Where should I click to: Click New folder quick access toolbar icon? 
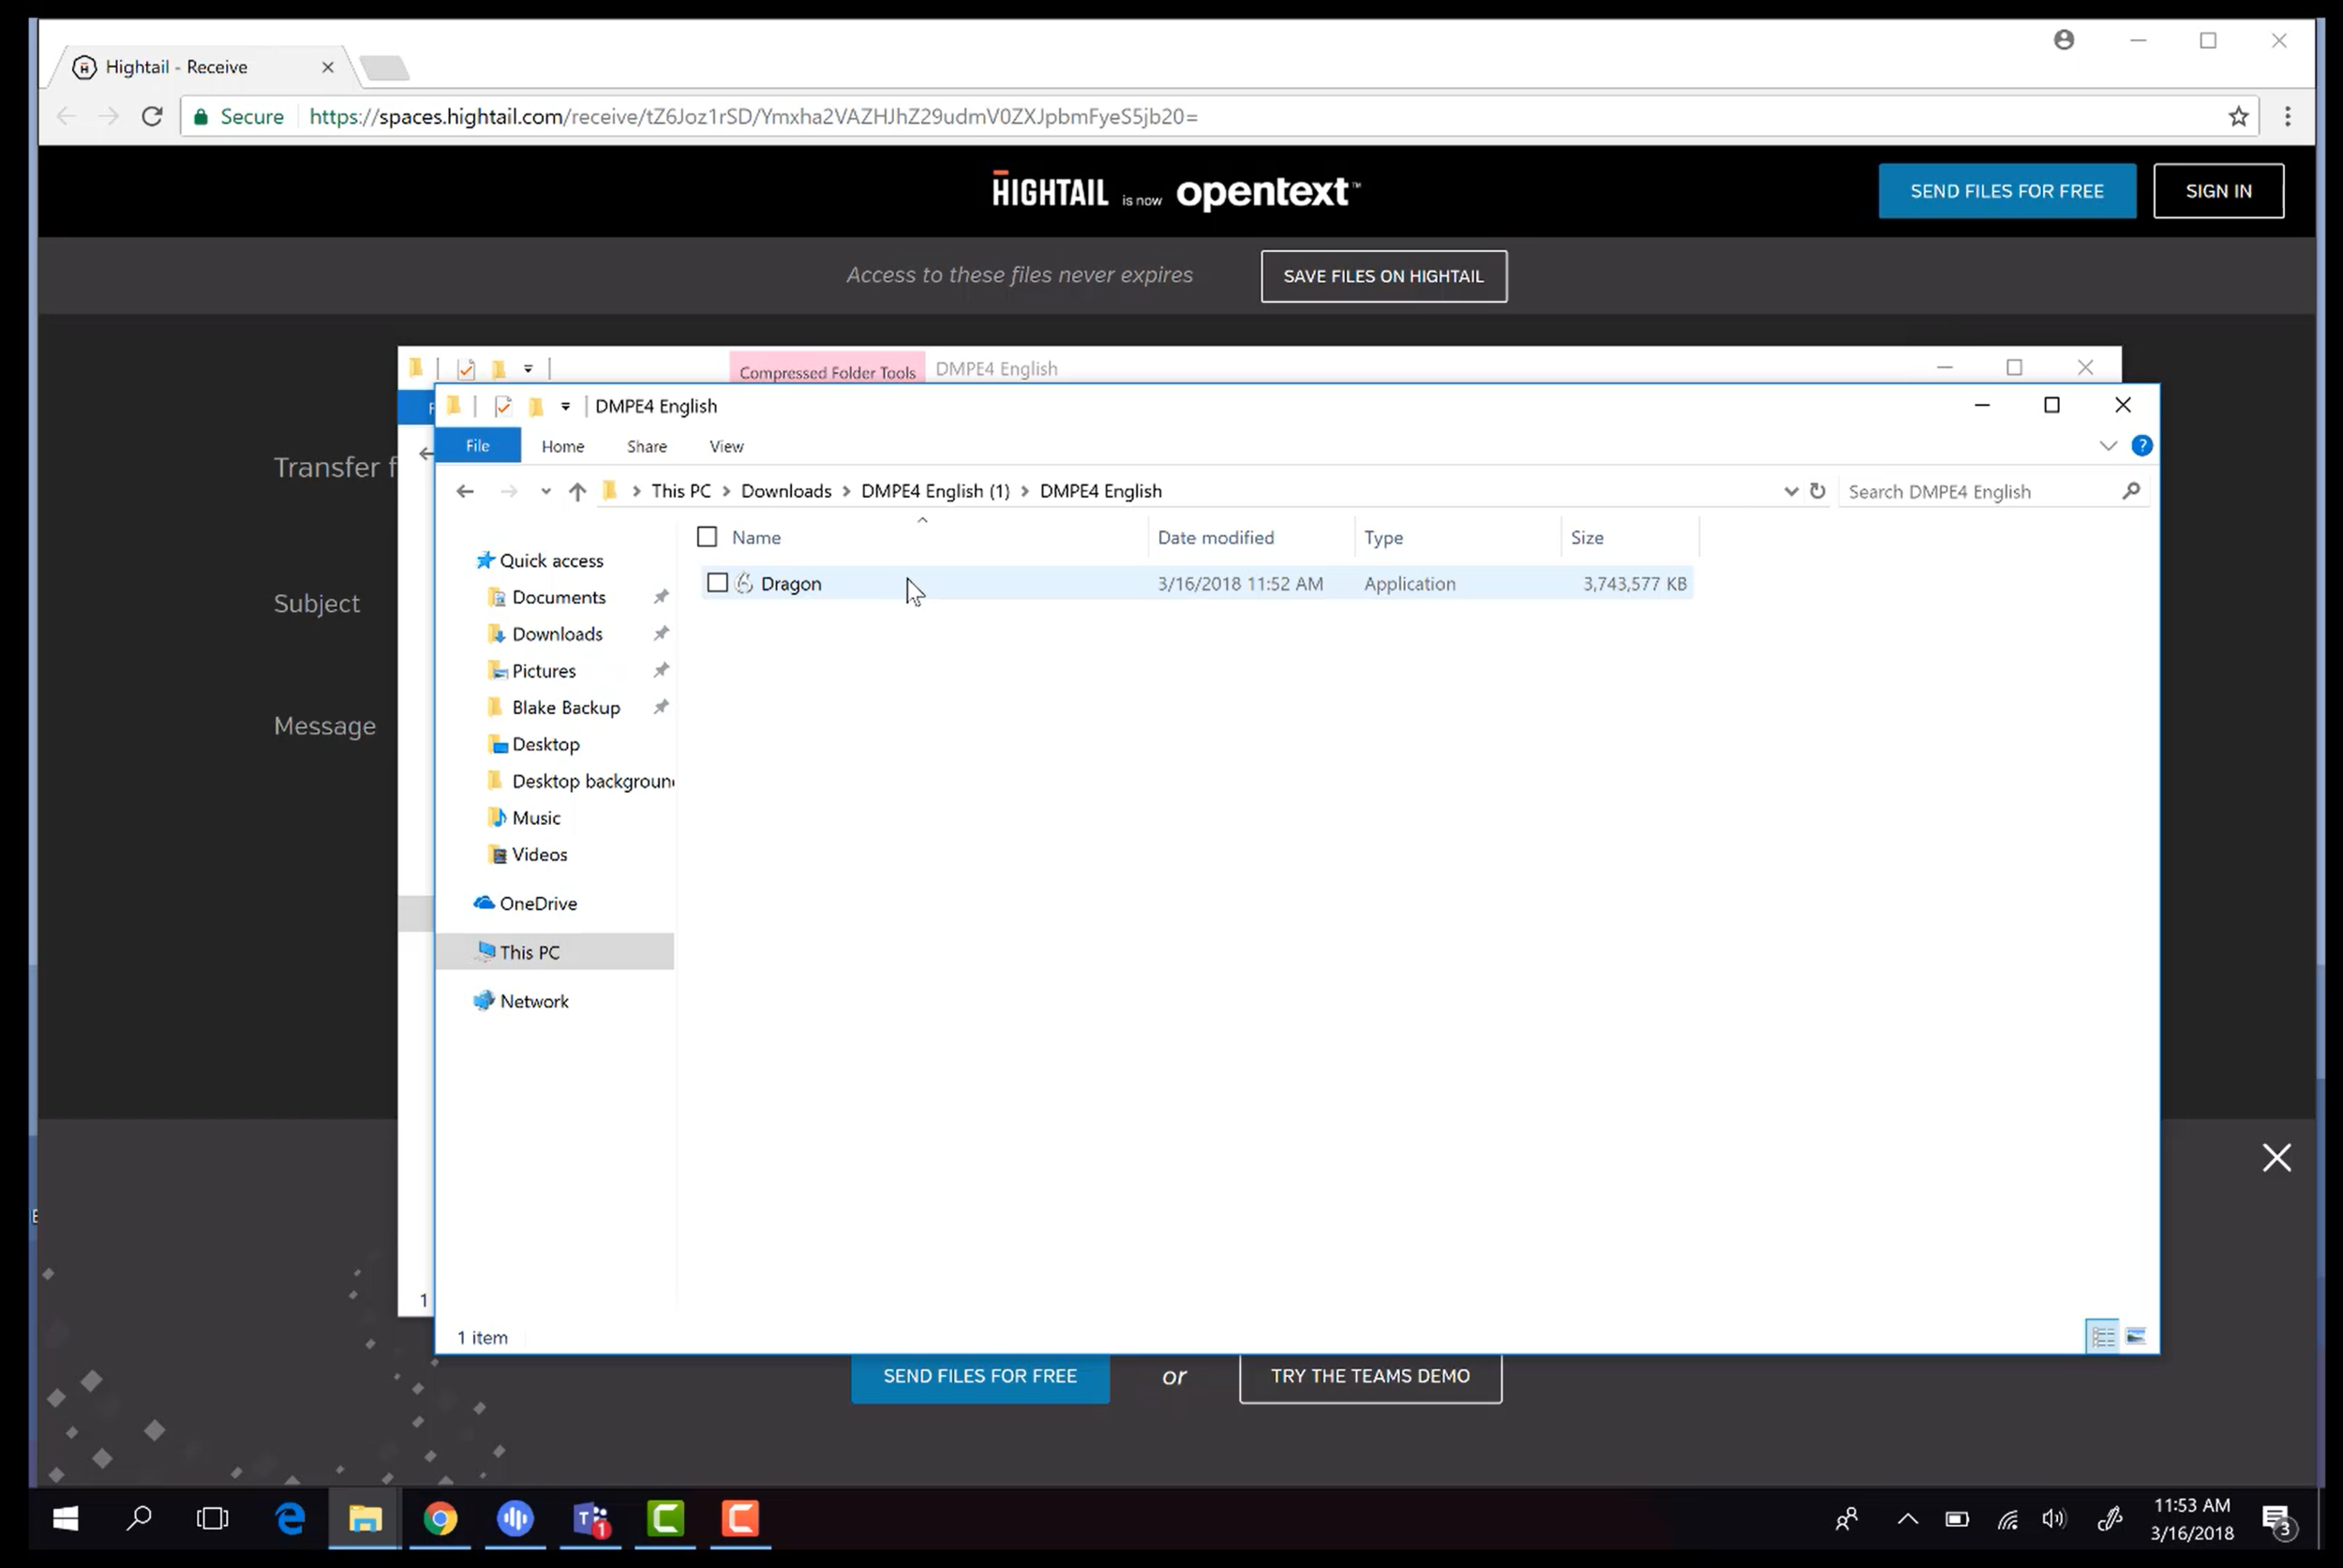point(536,406)
